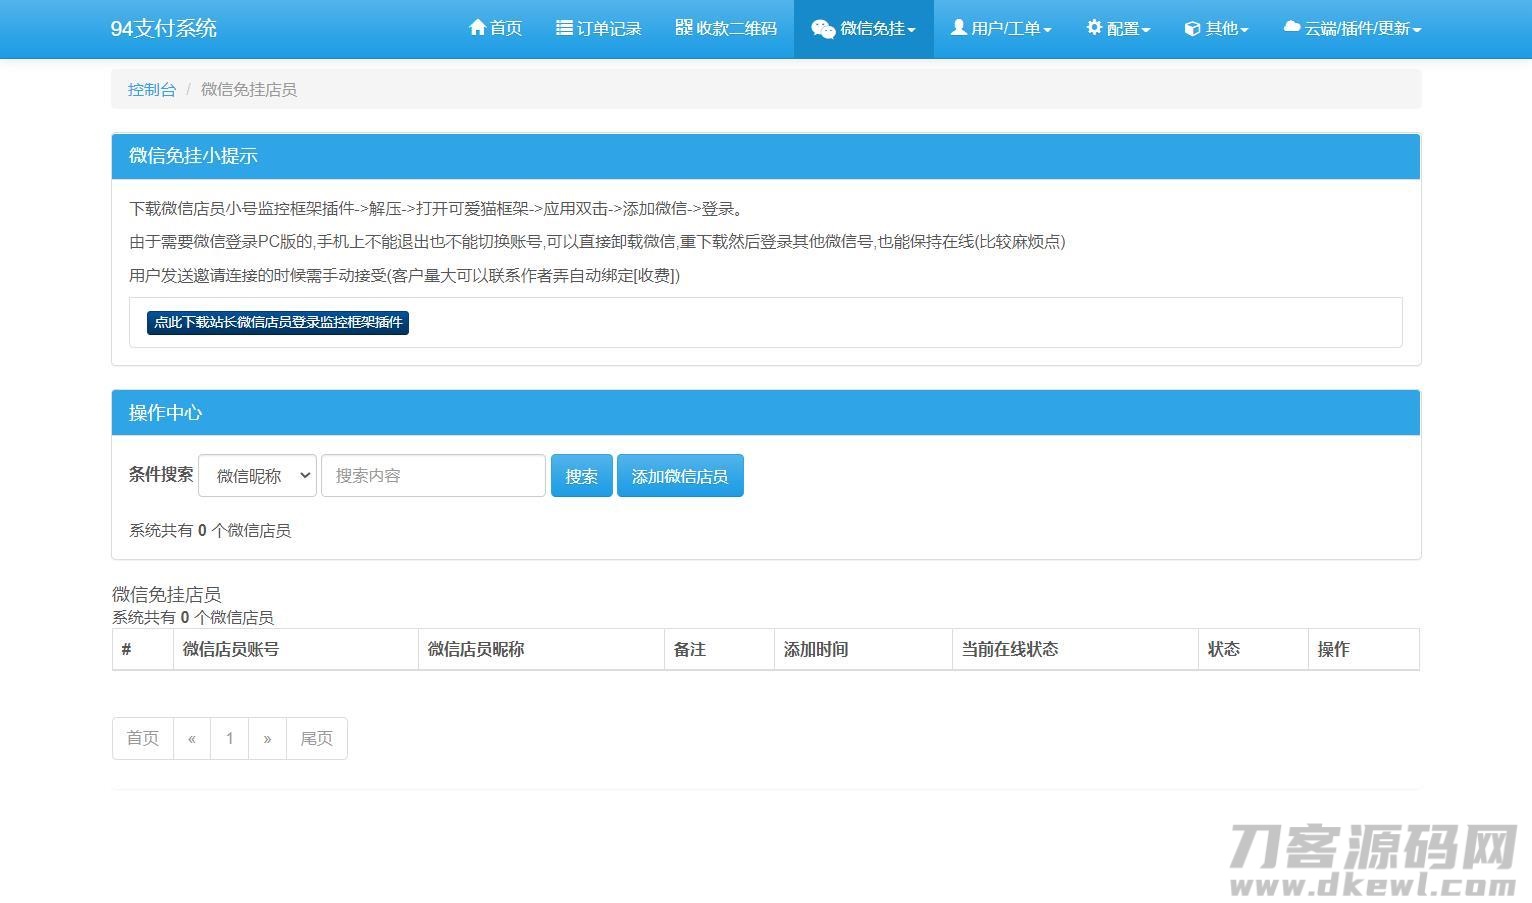The width and height of the screenshot is (1532, 903).
Task: Click the 控制台 breadcrumb link
Action: pyautogui.click(x=151, y=90)
